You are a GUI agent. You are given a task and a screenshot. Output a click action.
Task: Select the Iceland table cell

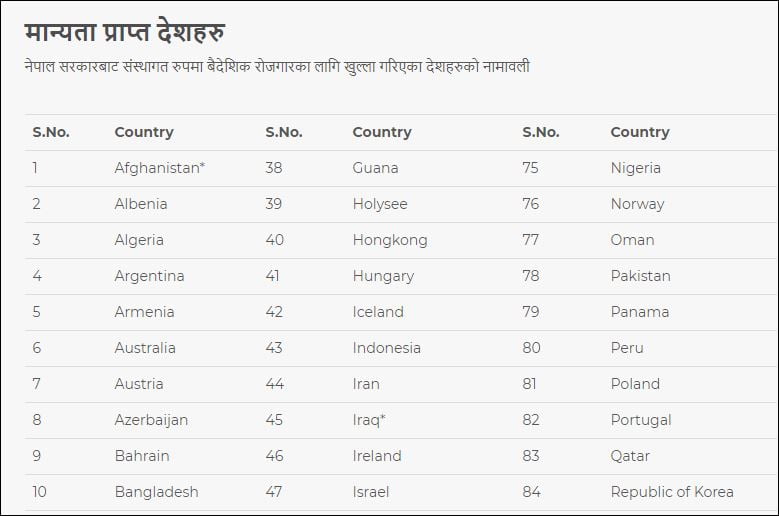[378, 312]
